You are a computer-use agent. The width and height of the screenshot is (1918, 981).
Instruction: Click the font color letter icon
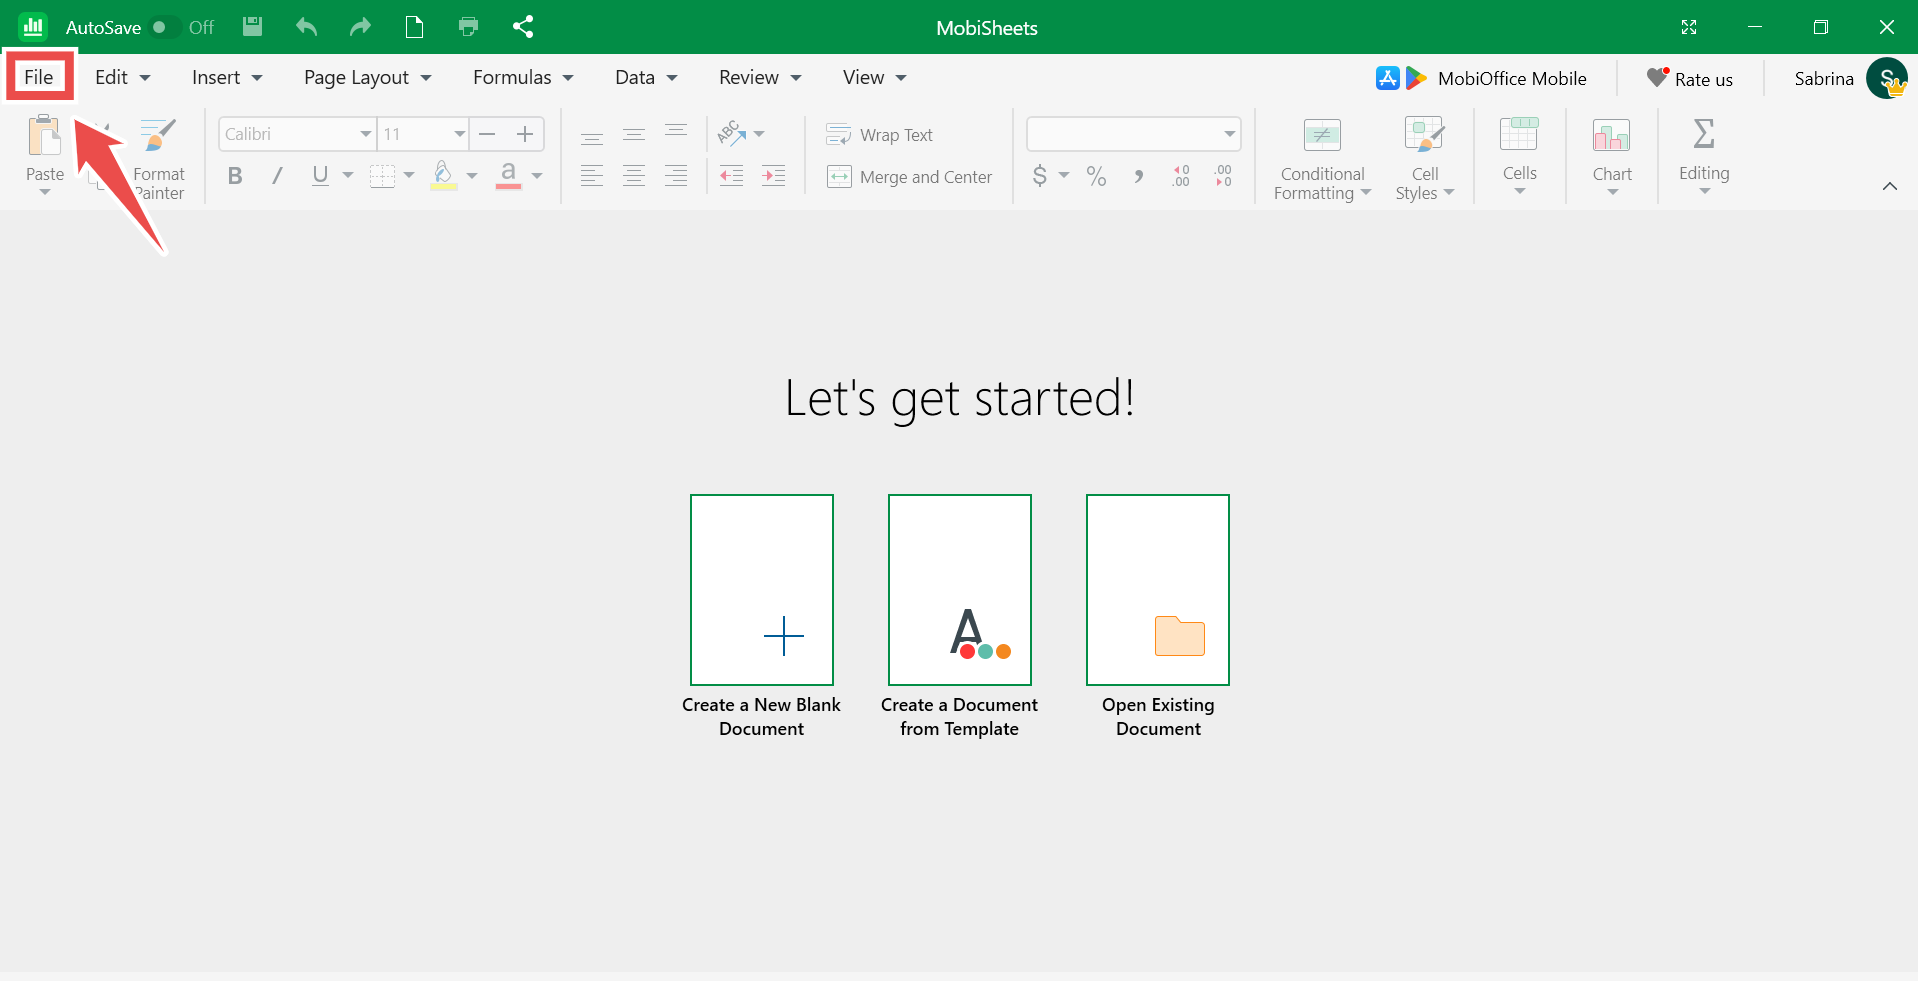[x=508, y=176]
